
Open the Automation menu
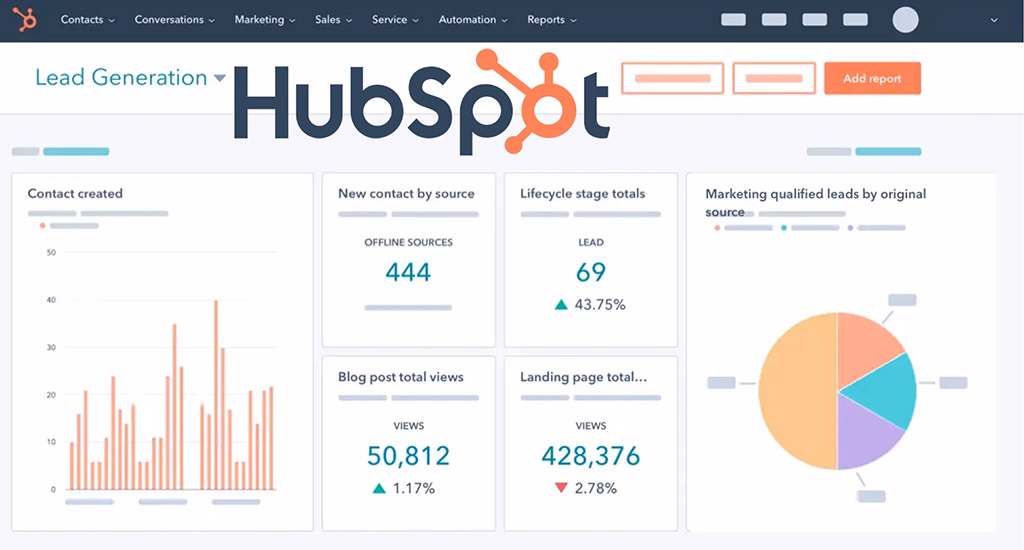[x=473, y=20]
